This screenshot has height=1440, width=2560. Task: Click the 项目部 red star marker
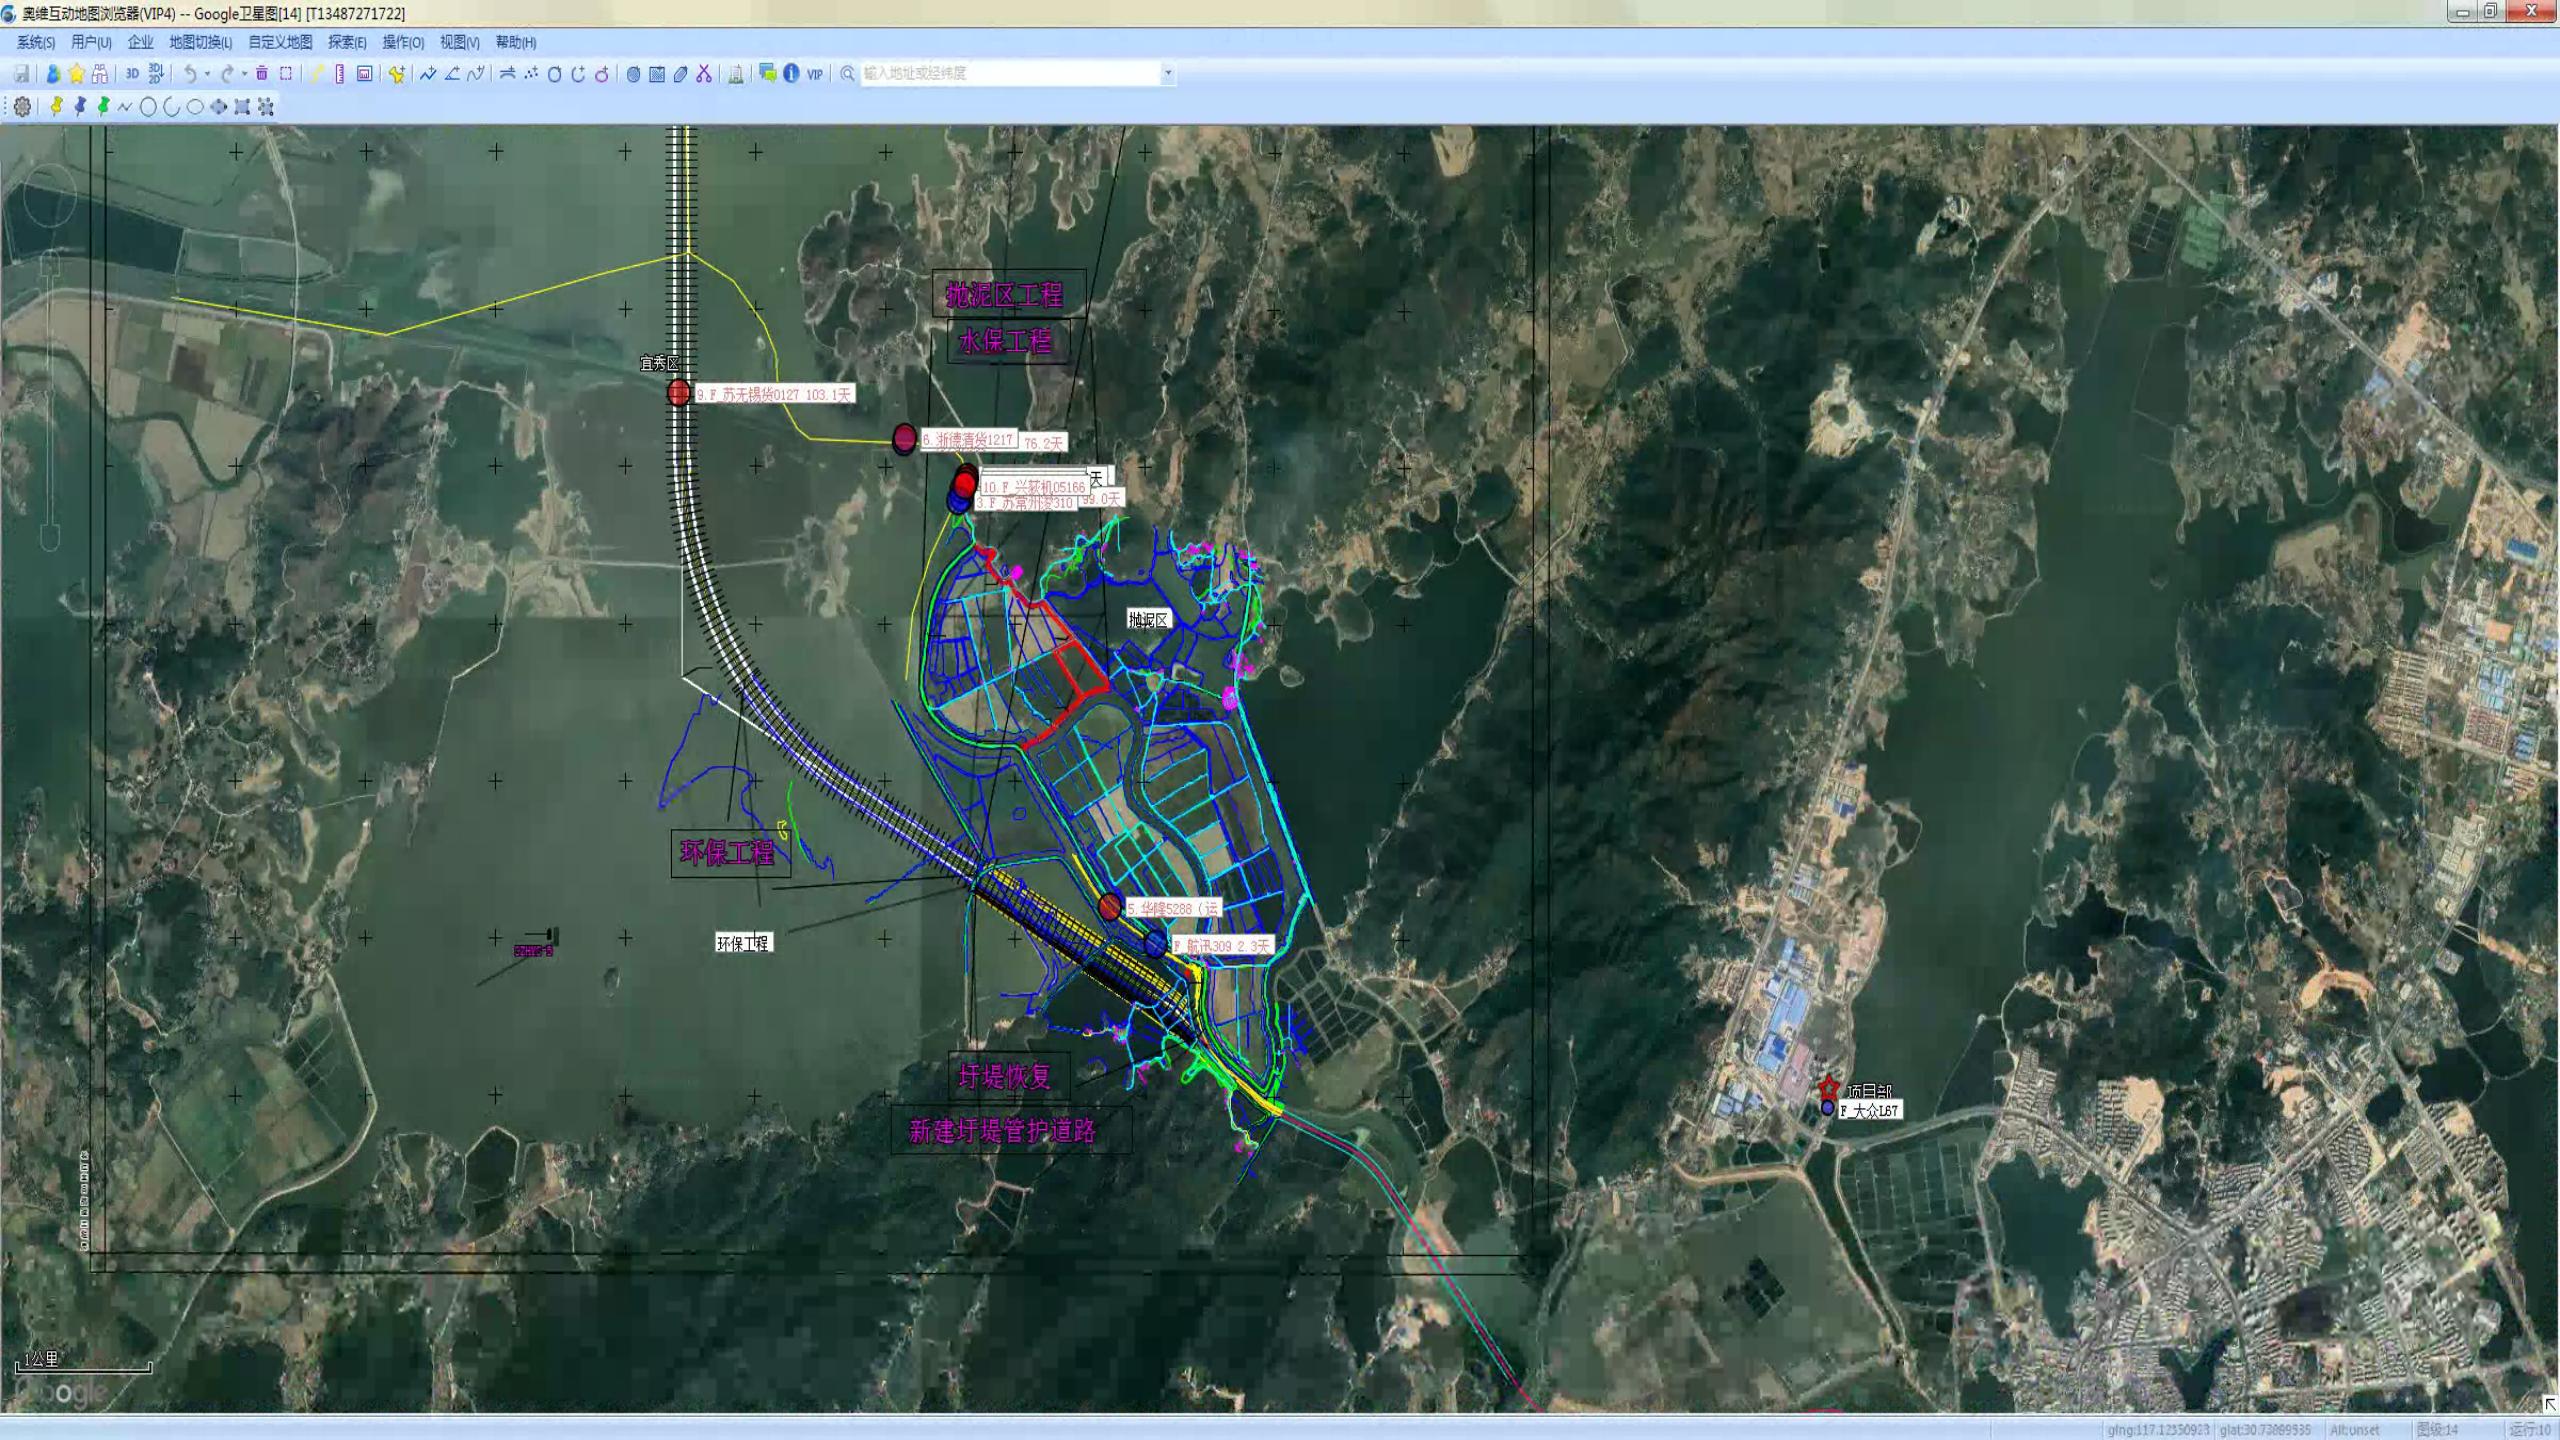coord(1828,1087)
